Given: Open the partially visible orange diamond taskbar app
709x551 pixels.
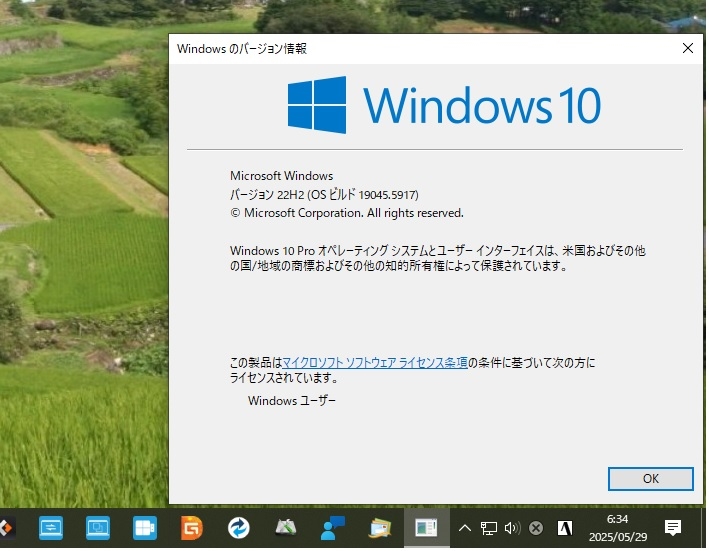Looking at the screenshot, I should click(6, 530).
